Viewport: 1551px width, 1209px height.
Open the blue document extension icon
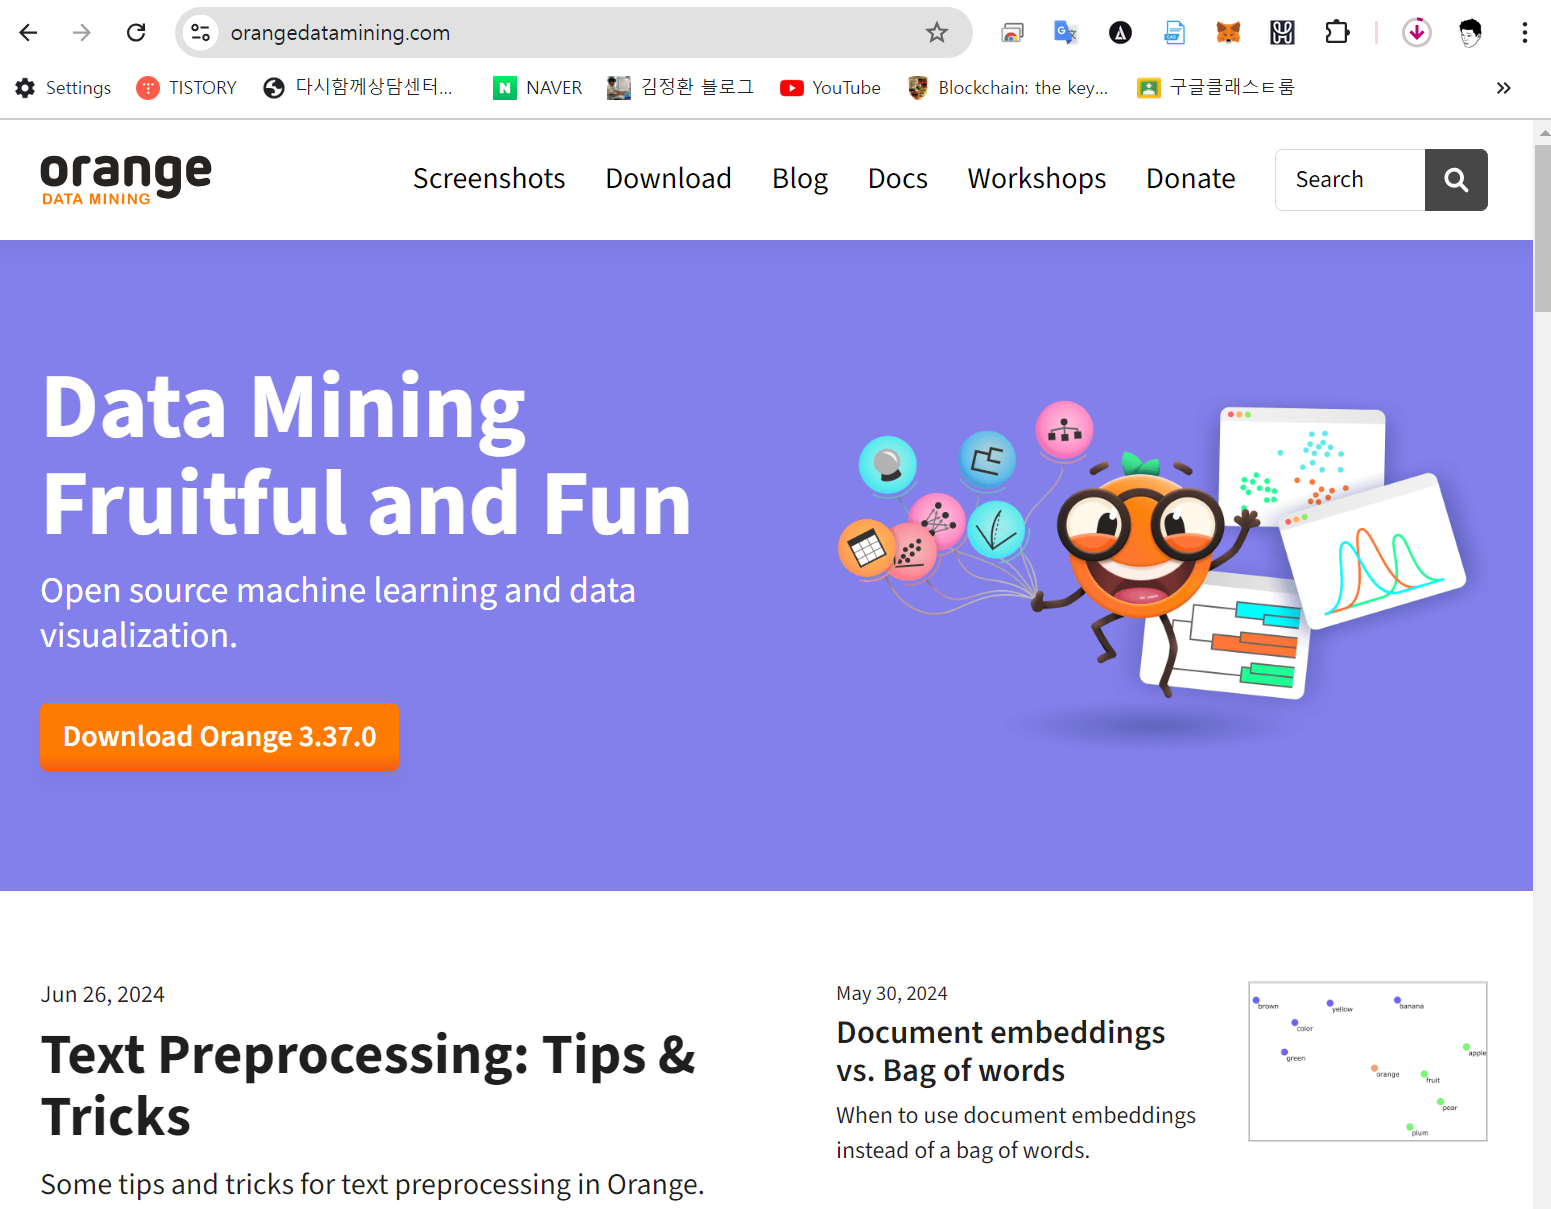coord(1174,33)
